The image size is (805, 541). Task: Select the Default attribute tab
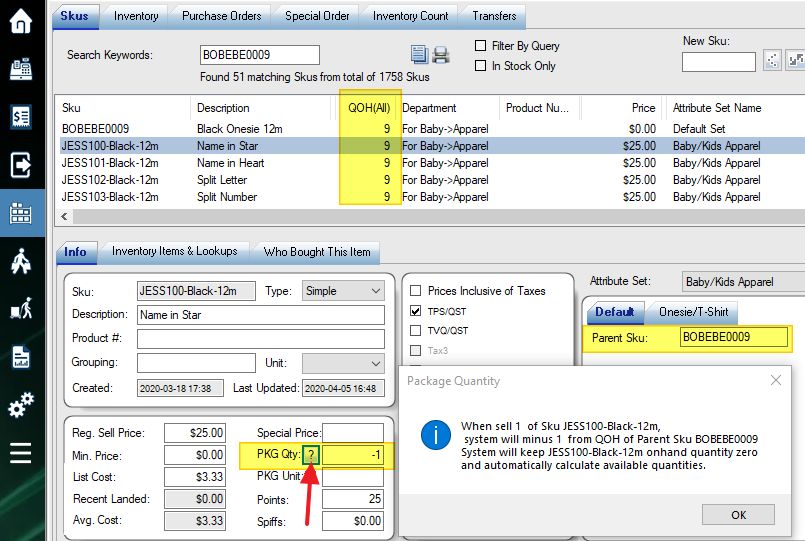point(614,312)
